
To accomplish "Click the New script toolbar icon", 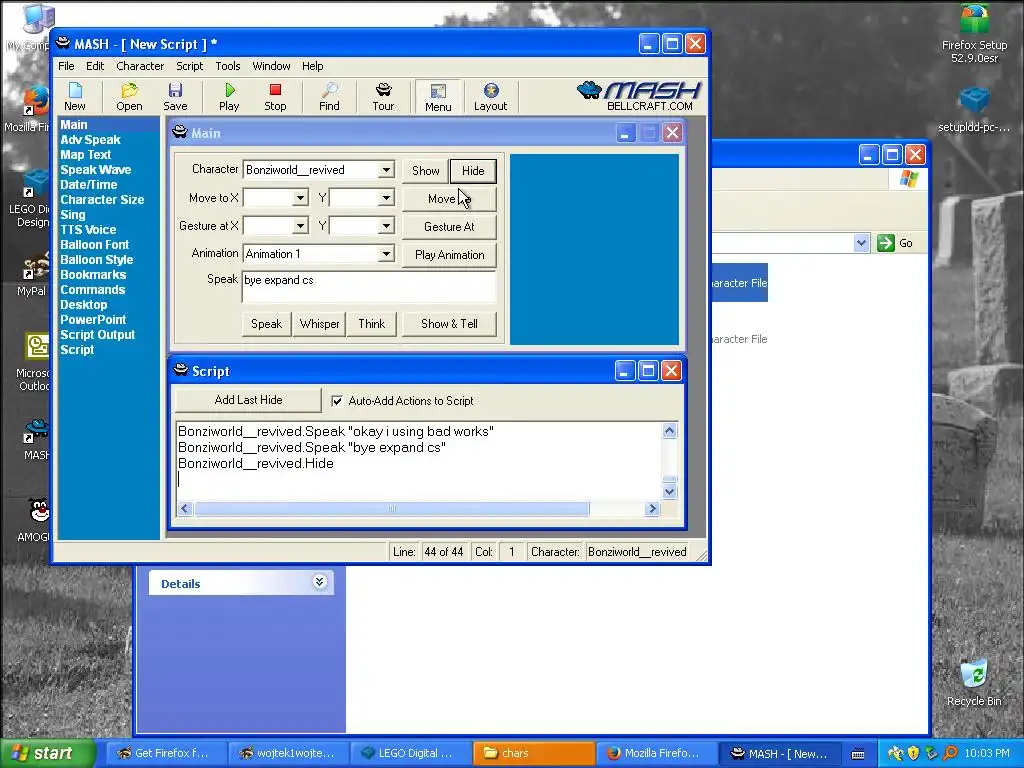I will tap(74, 97).
